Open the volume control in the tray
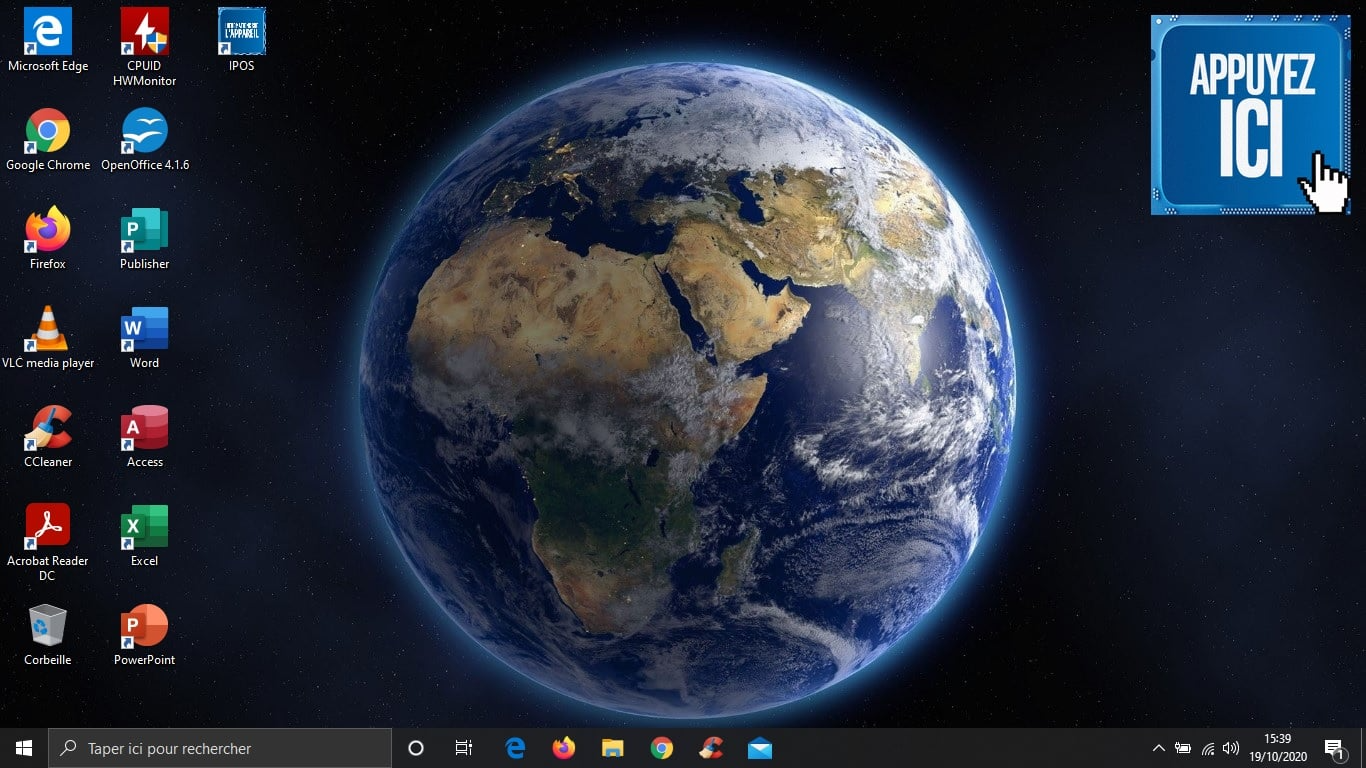1366x768 pixels. click(x=1231, y=748)
